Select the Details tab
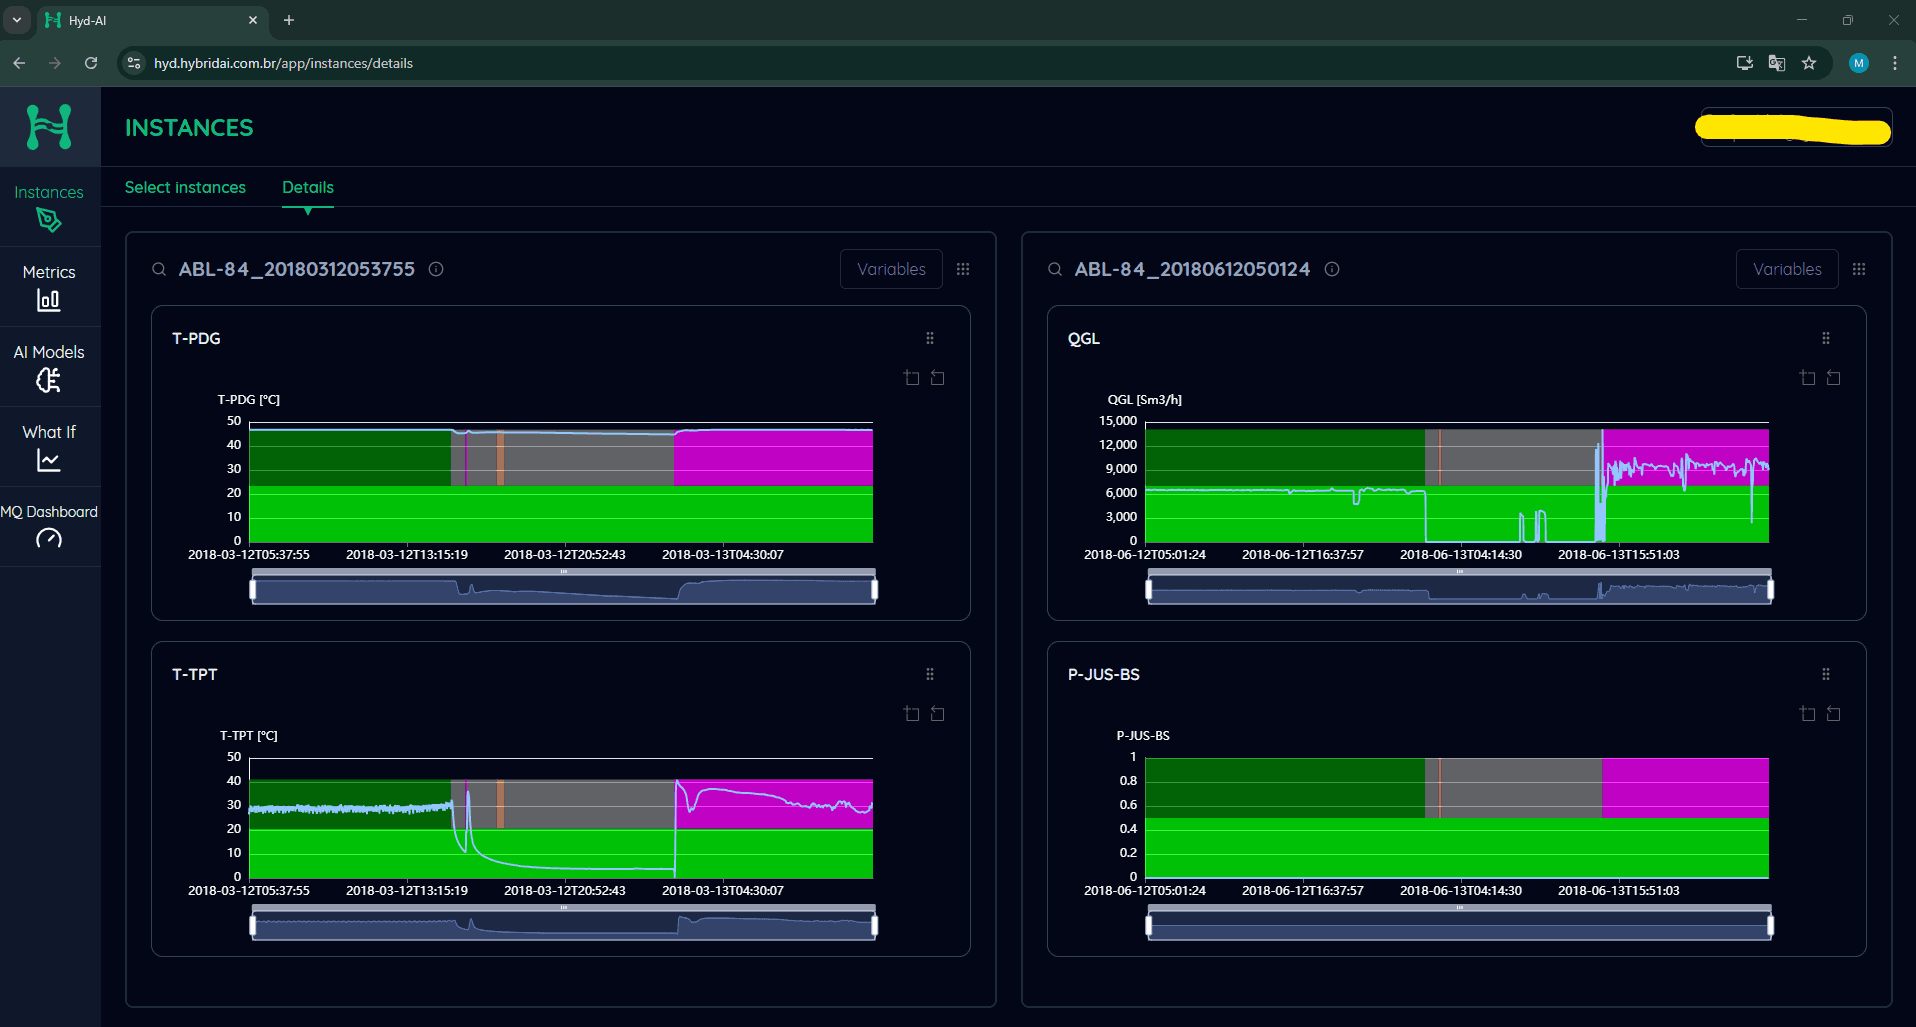The width and height of the screenshot is (1916, 1027). (308, 187)
